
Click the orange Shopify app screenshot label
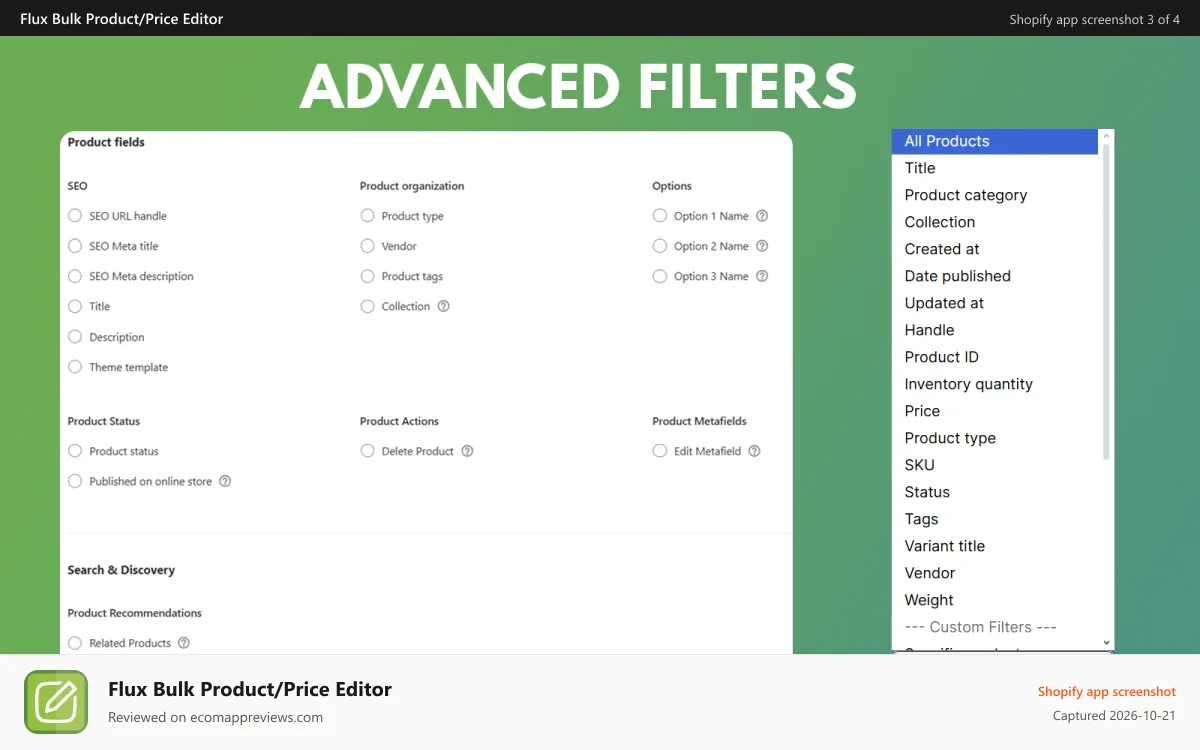tap(1107, 691)
